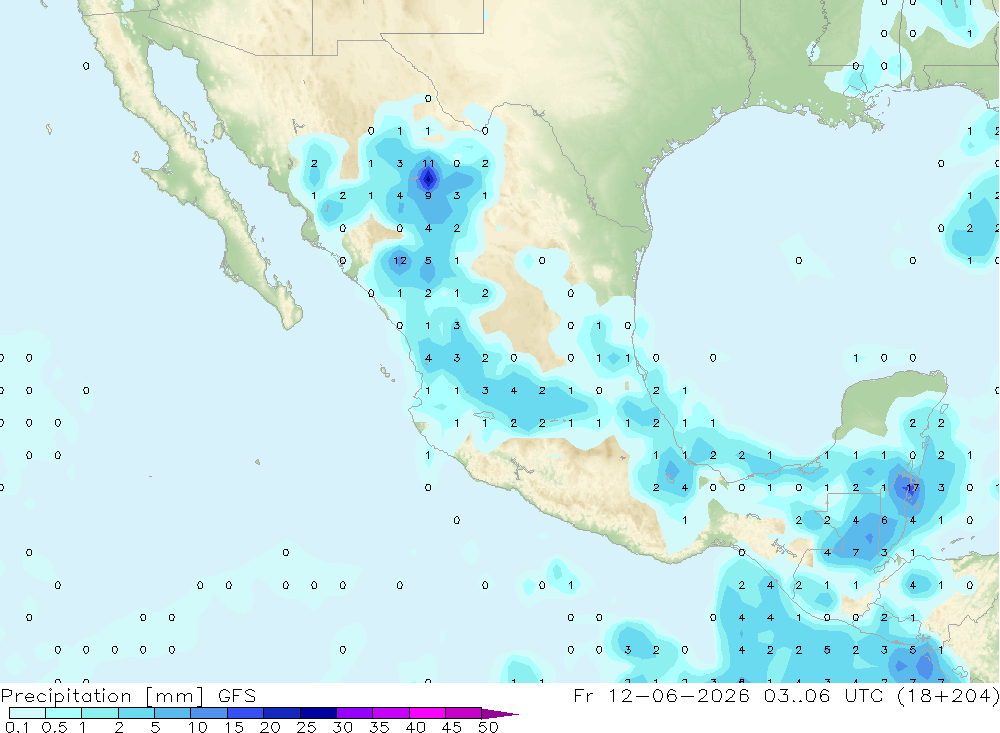Click the arrow tip above 50 in the legend

pyautogui.click(x=501, y=713)
